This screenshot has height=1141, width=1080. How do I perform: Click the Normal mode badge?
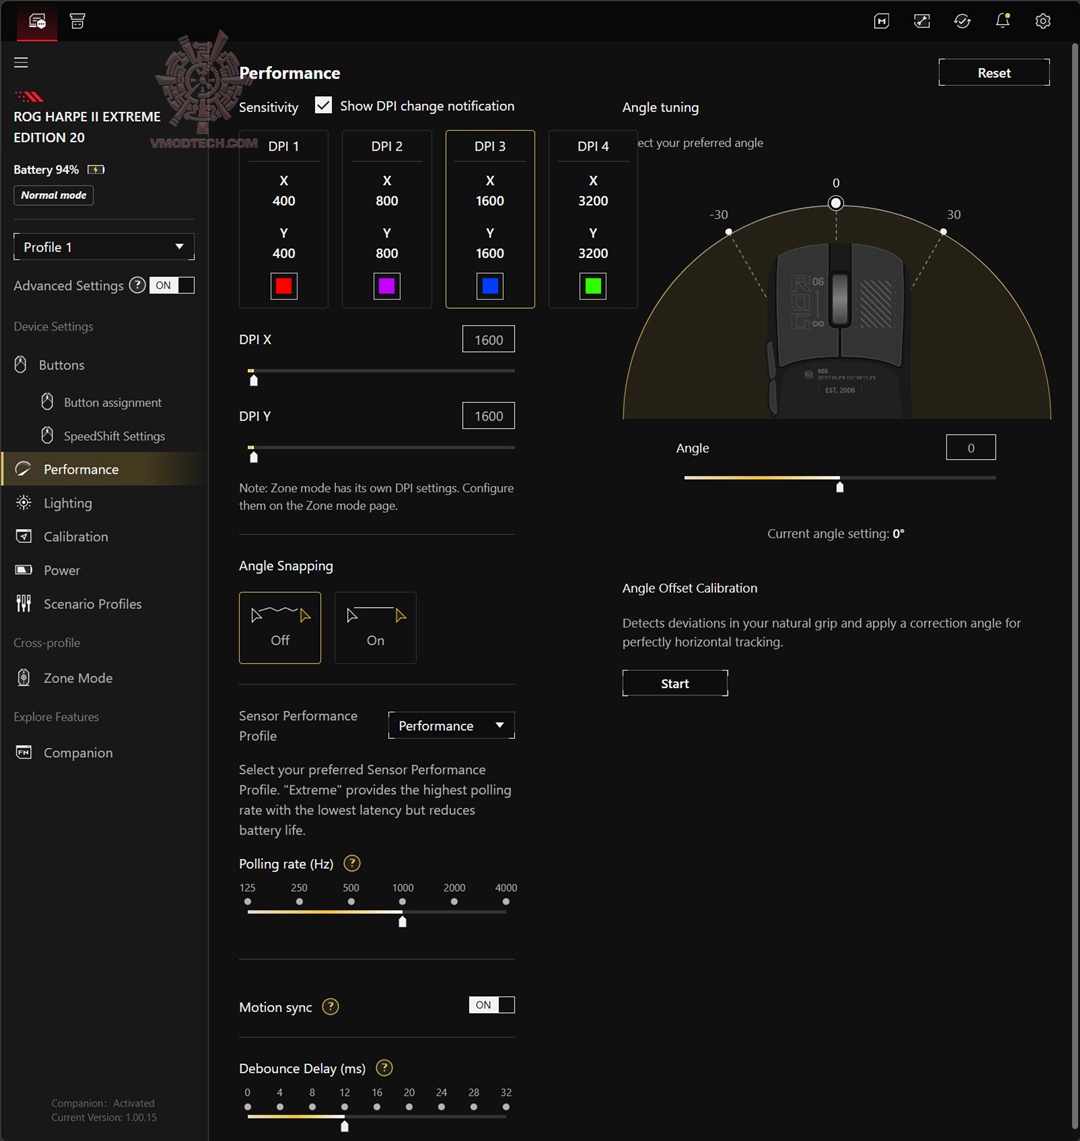pos(53,195)
